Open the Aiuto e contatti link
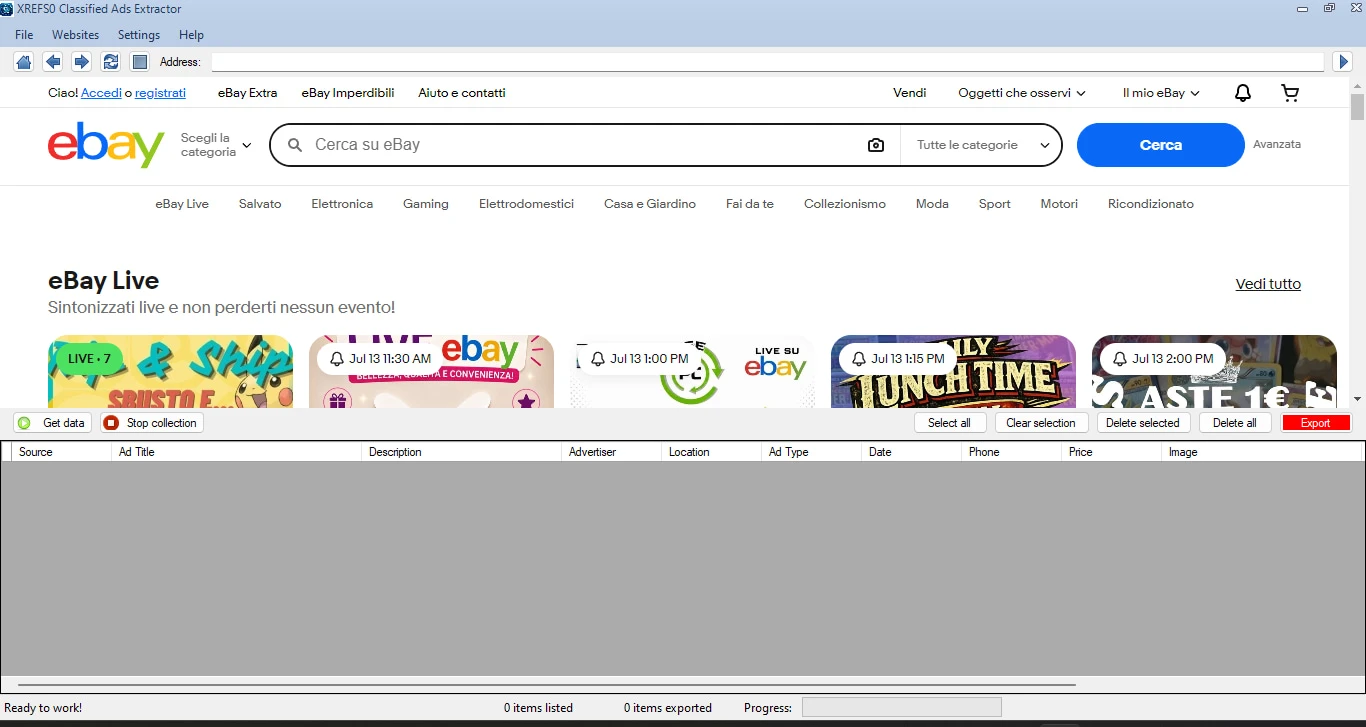This screenshot has height=727, width=1366. point(462,93)
